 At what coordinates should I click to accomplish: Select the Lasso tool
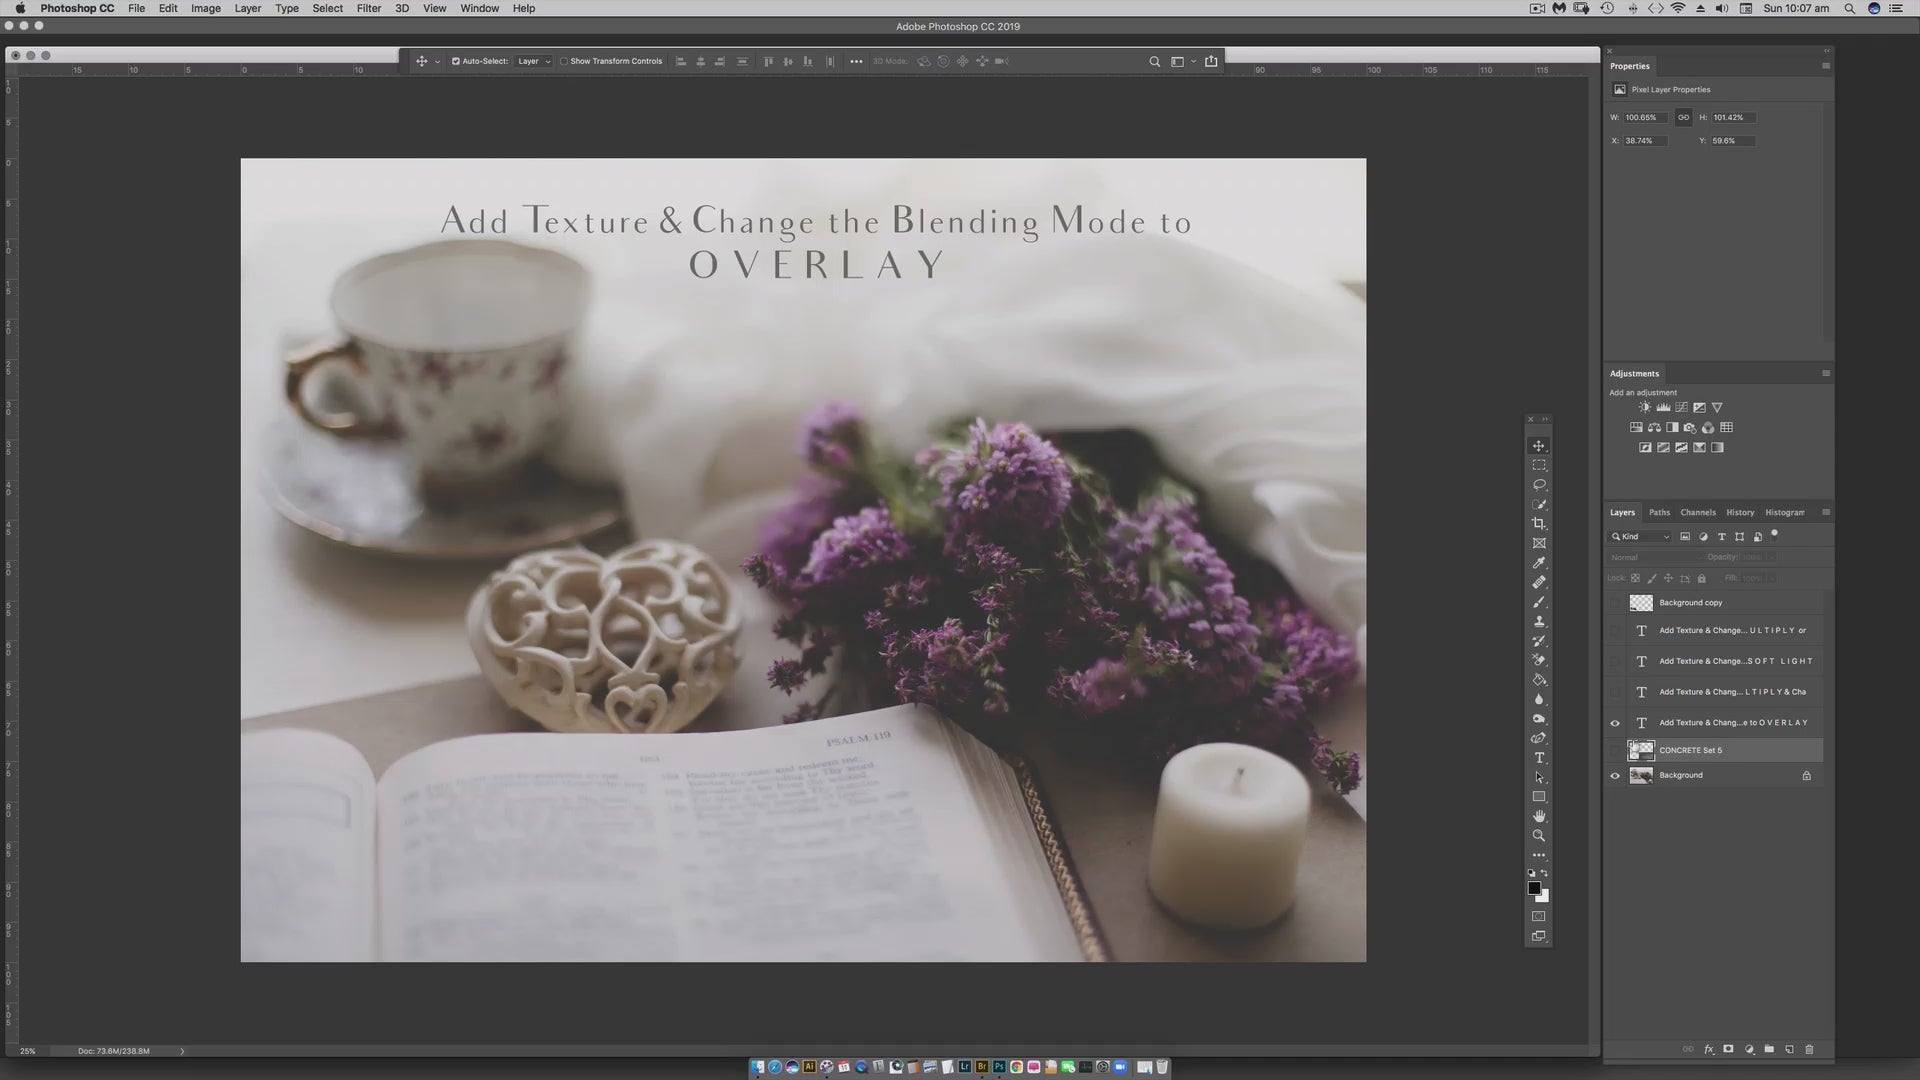pos(1539,485)
